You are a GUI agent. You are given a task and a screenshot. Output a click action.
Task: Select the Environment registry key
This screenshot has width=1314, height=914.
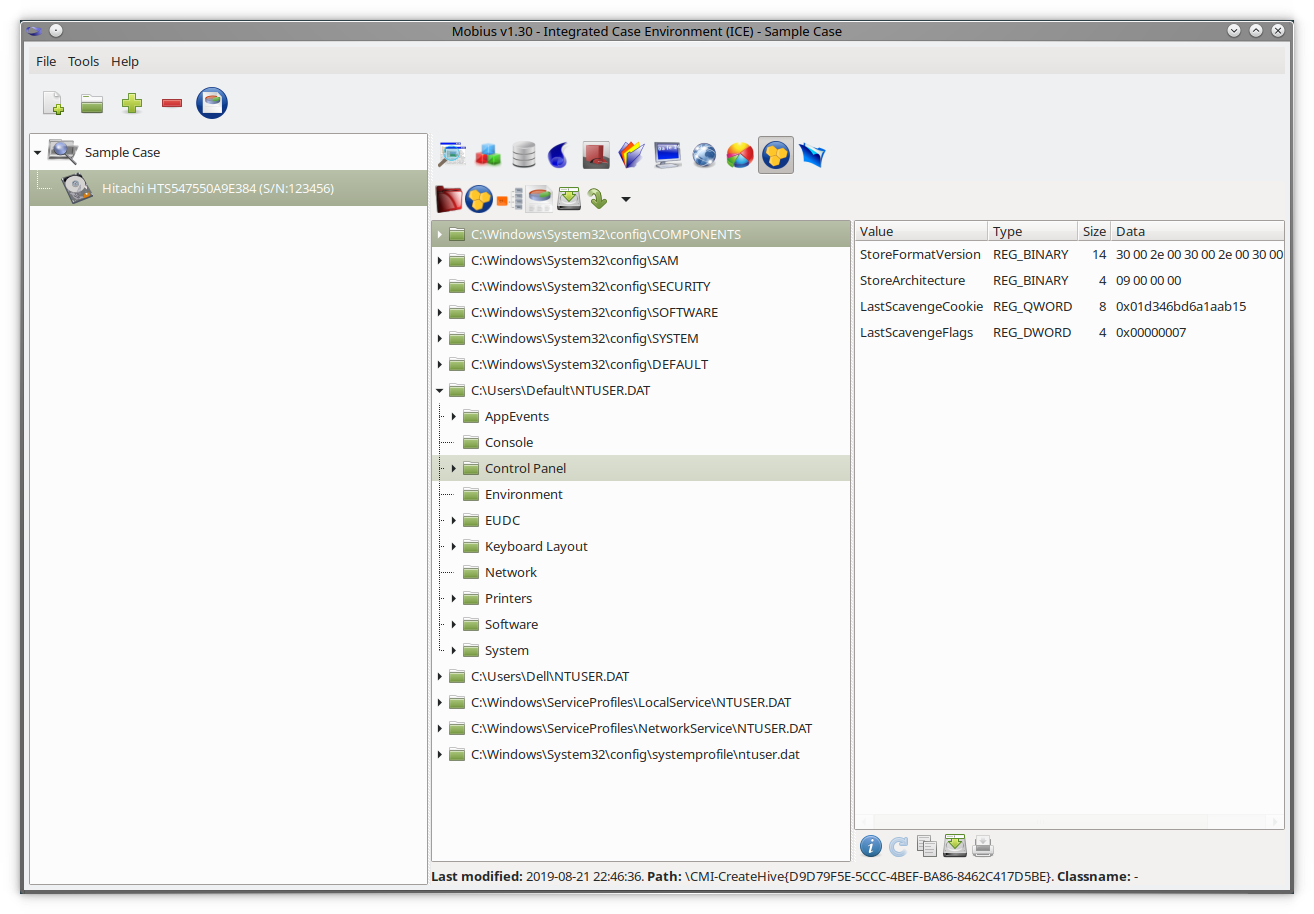[523, 495]
